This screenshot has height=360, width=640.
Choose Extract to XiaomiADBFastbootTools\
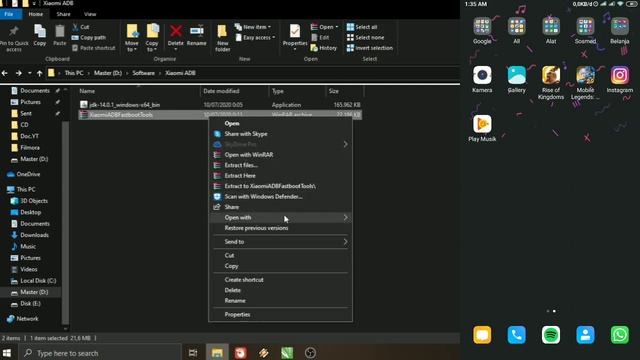(280, 186)
